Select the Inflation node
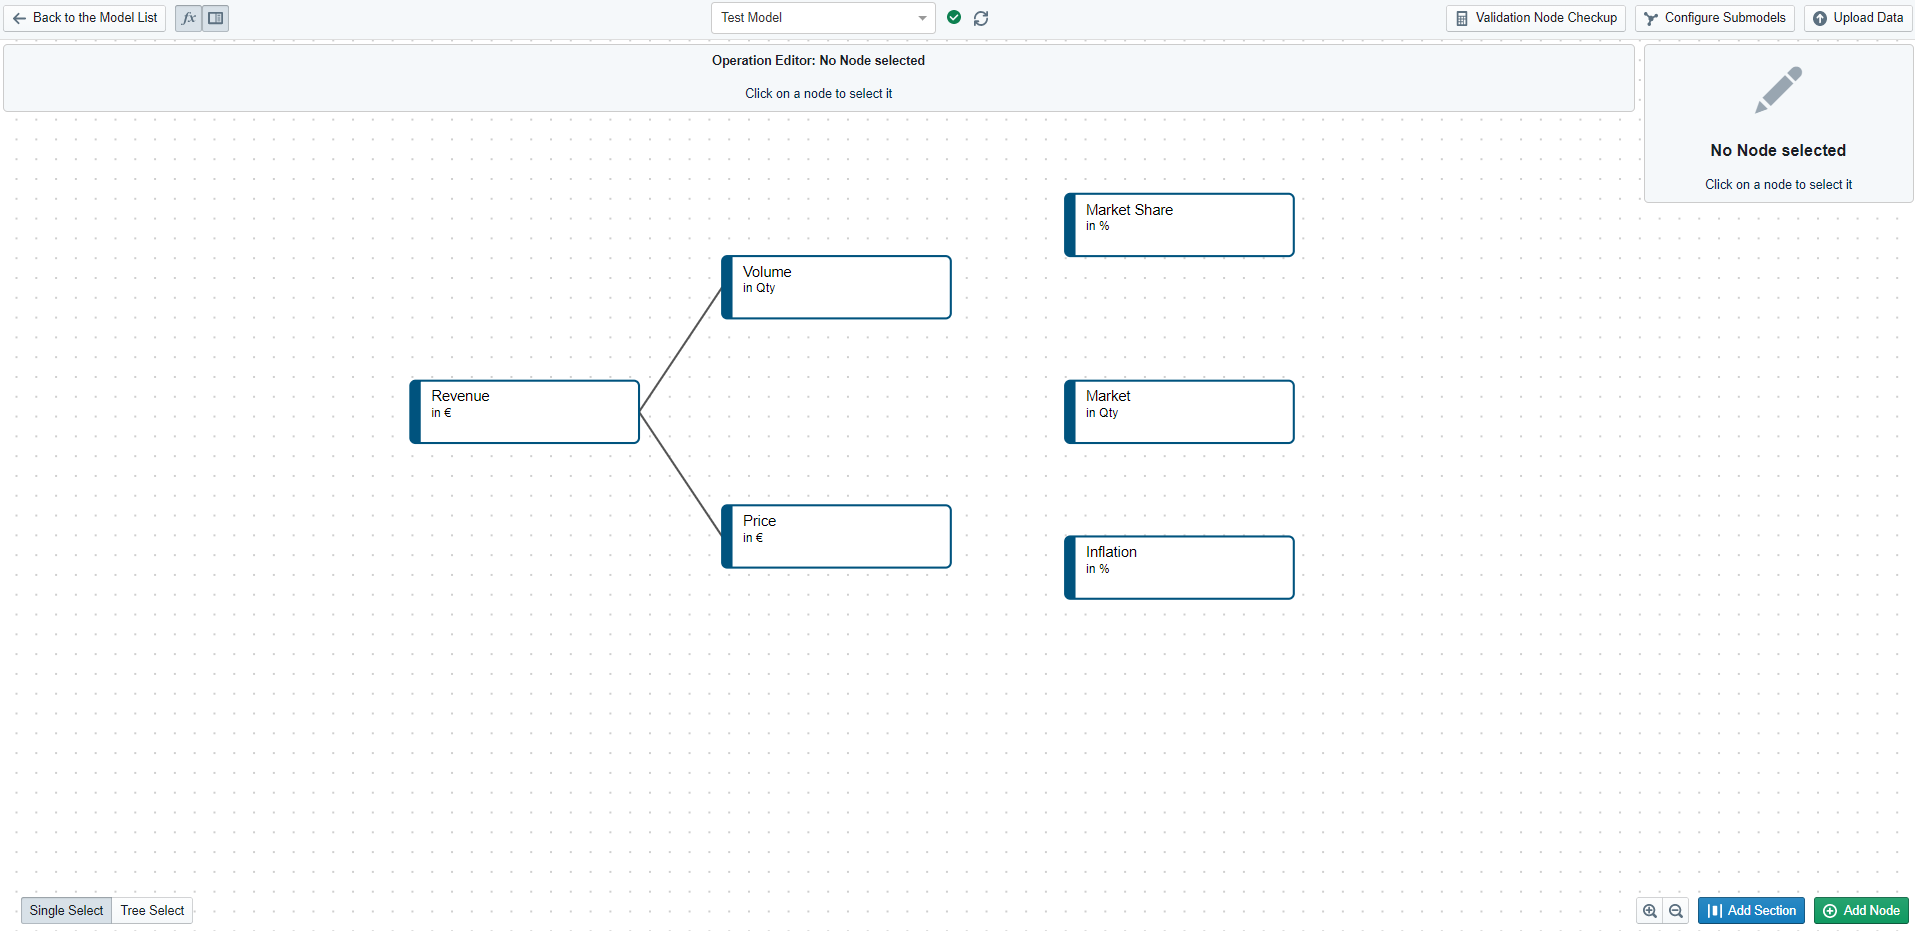This screenshot has width=1915, height=931. click(1180, 567)
